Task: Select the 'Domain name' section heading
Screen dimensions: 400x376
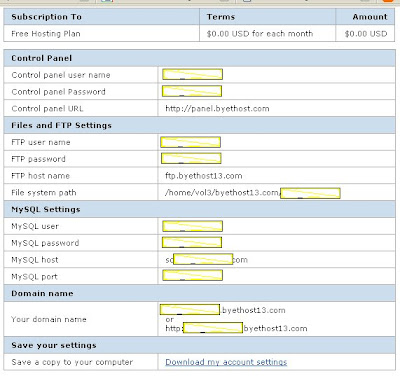Action: point(42,293)
